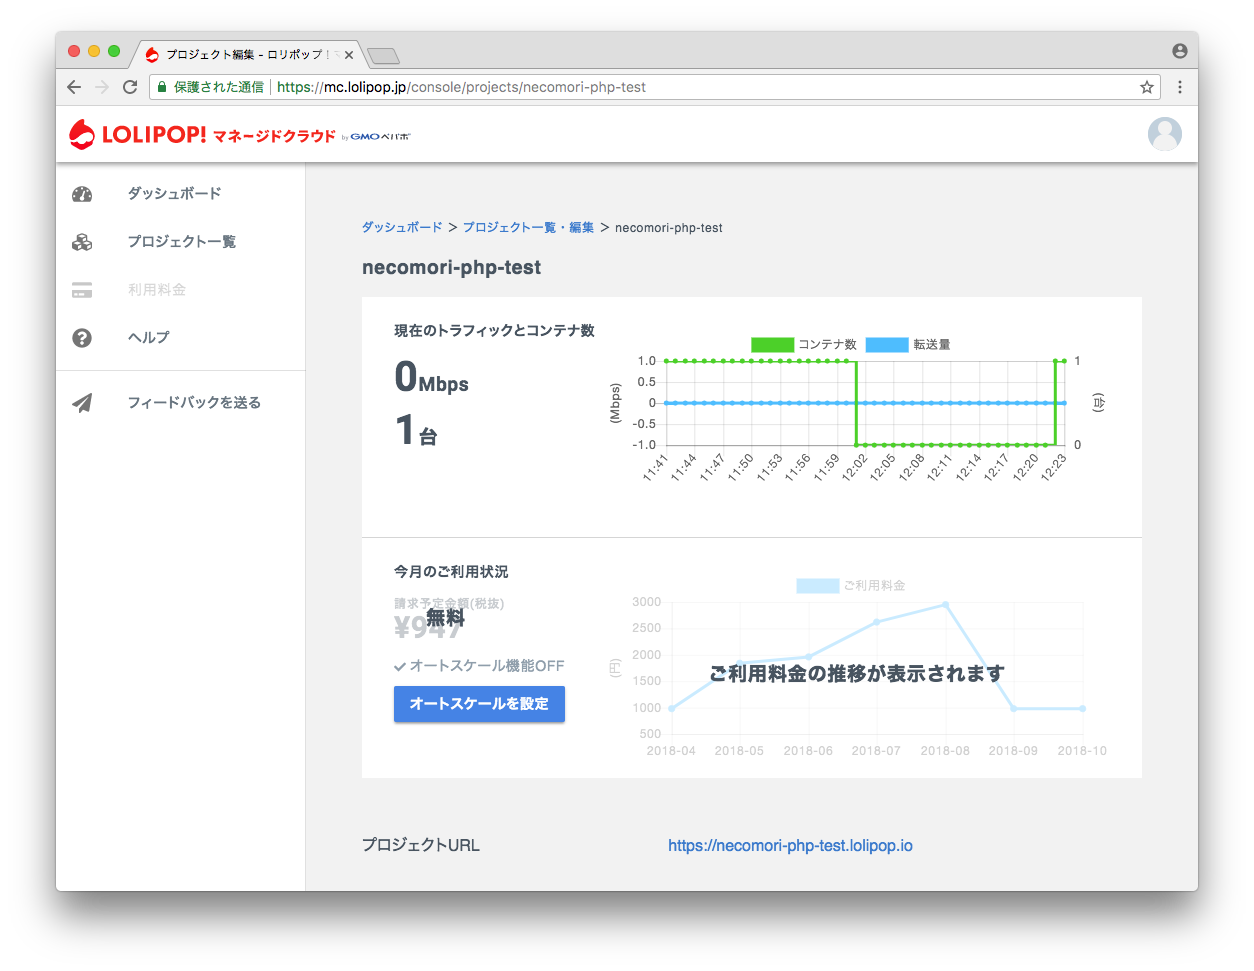Go back using browser back arrow
Screen dimensions: 1254x971
point(74,87)
